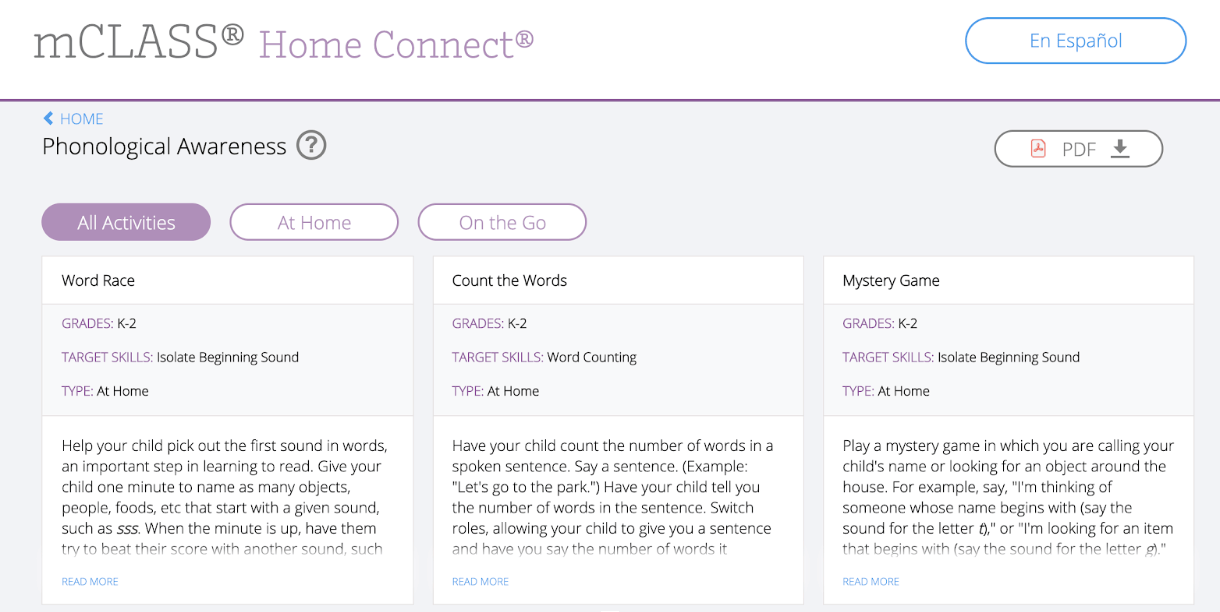1220x612 pixels.
Task: Click the download arrow icon
Action: [1120, 149]
